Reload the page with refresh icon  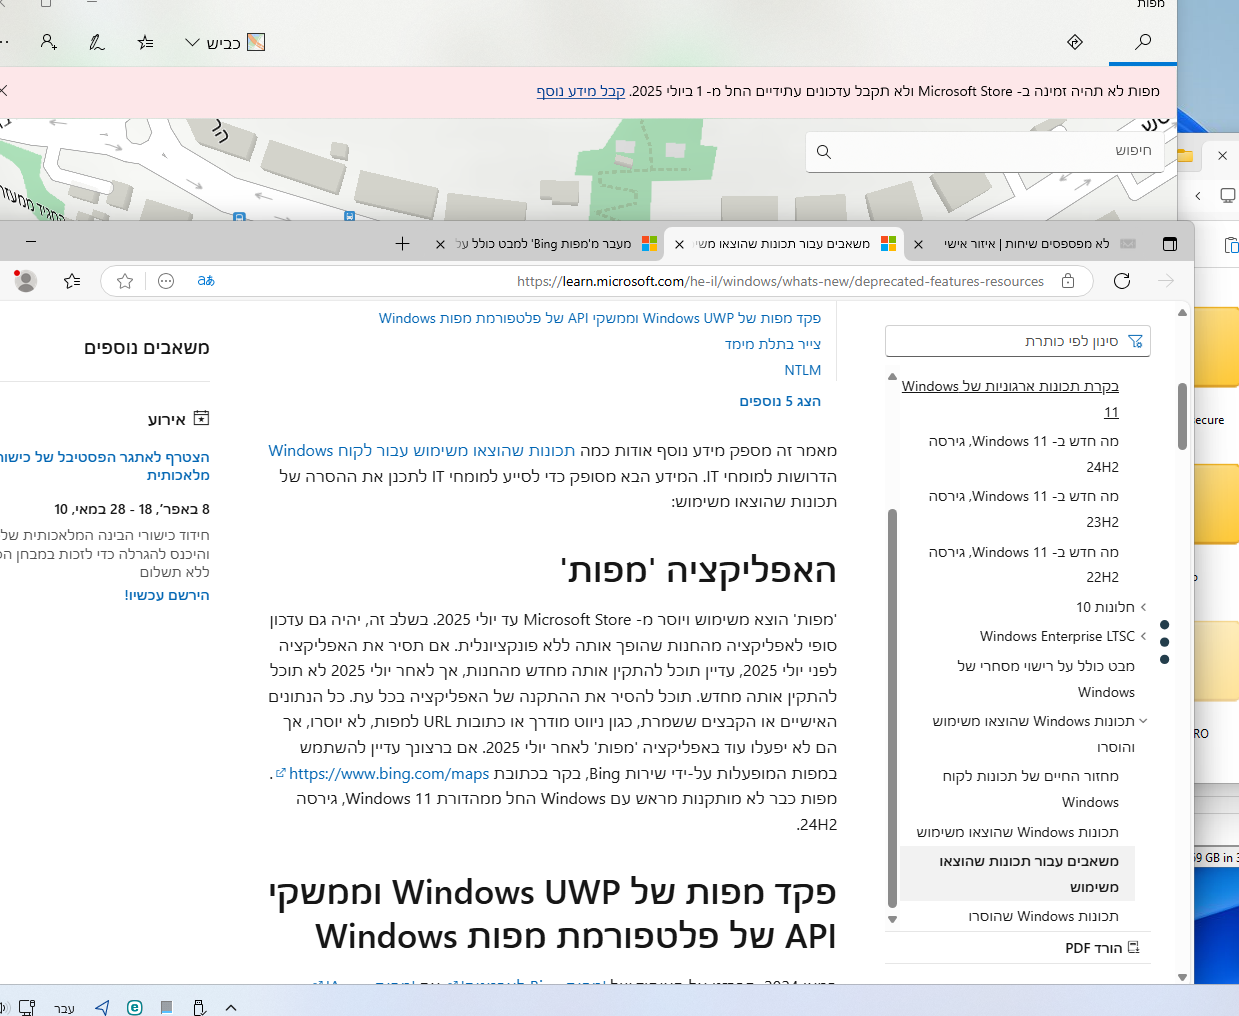point(1122,281)
